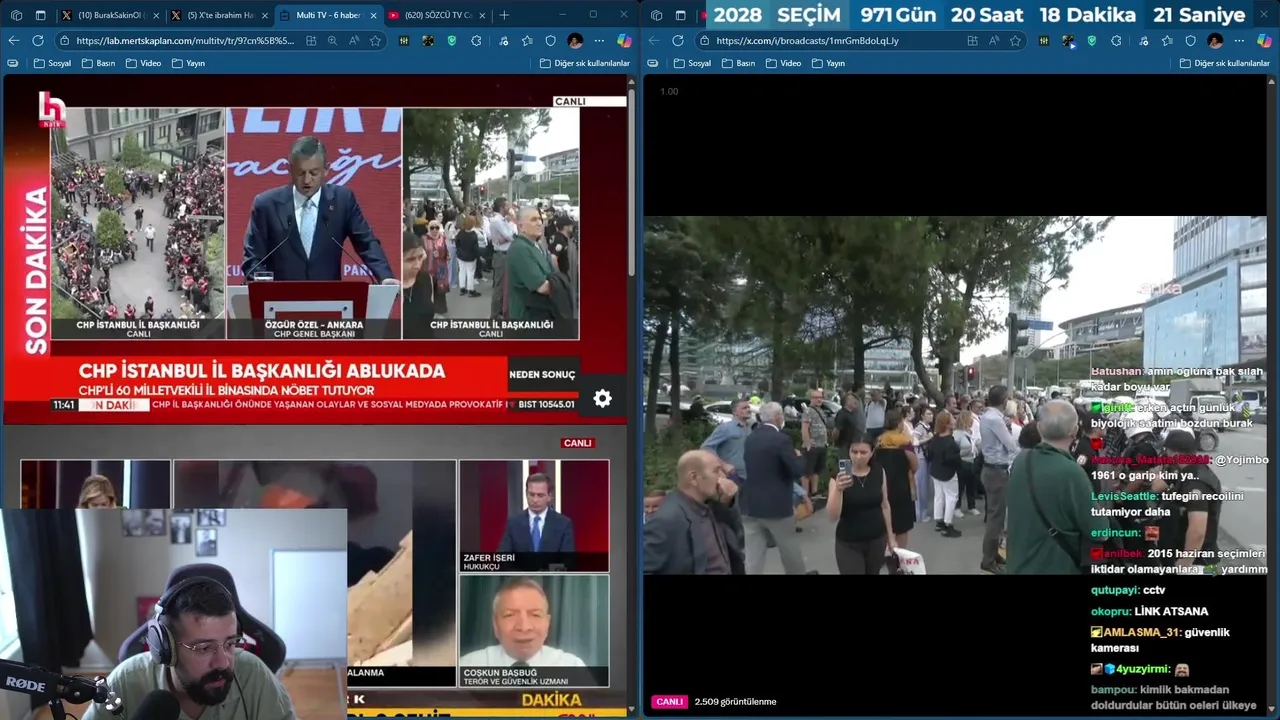Open tab actions menu in left window

pos(41,15)
